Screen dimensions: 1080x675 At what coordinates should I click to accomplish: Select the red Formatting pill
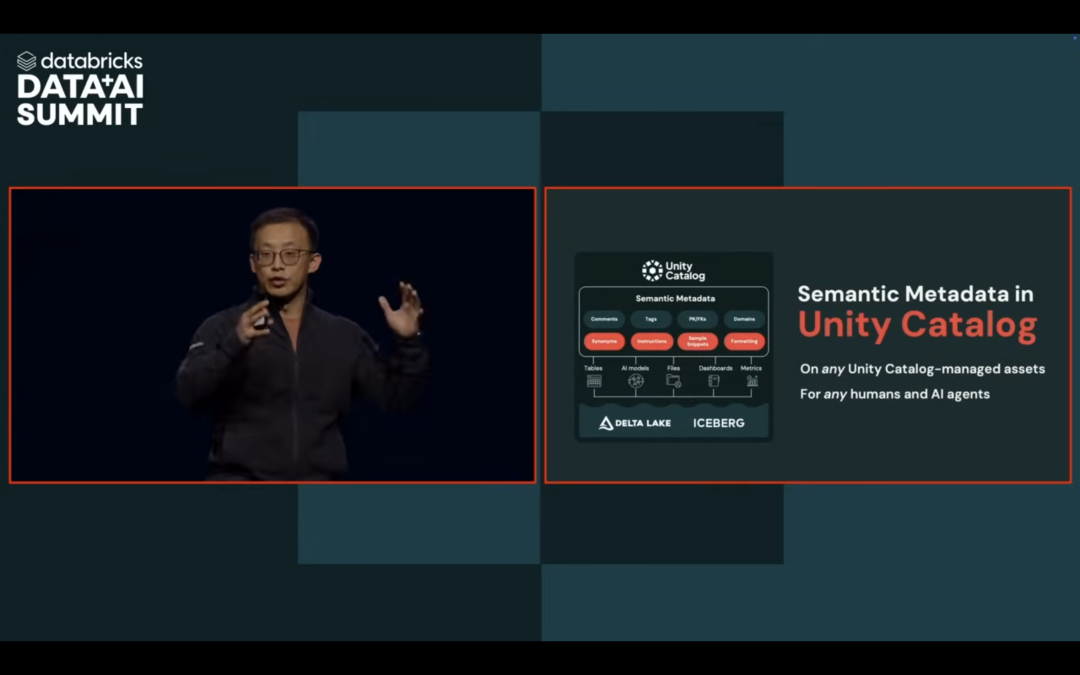tap(745, 342)
